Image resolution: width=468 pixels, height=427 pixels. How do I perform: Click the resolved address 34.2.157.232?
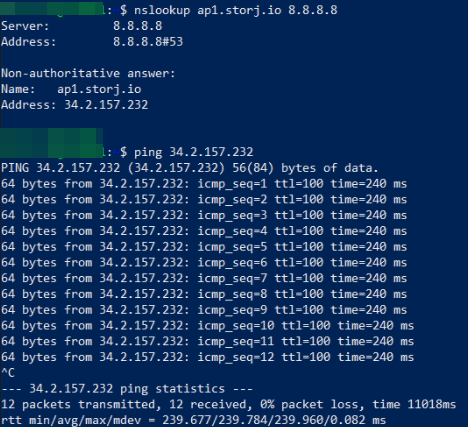pos(106,105)
